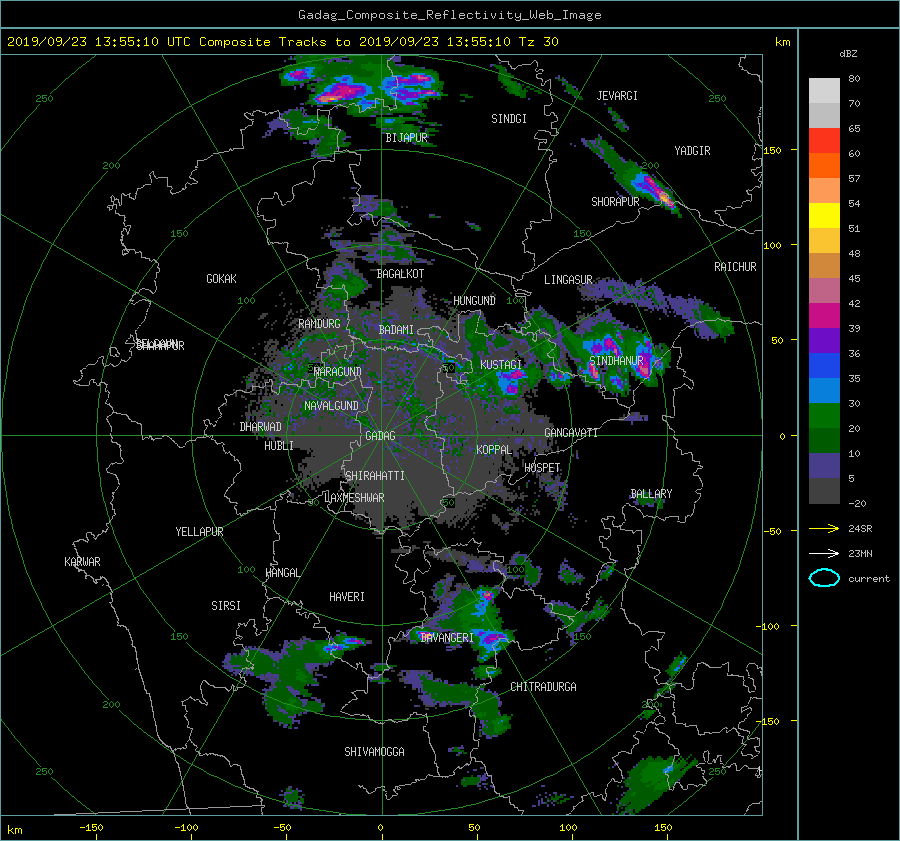900x841 pixels.
Task: Select the light blue 30 dBZ swatch
Action: tap(824, 391)
